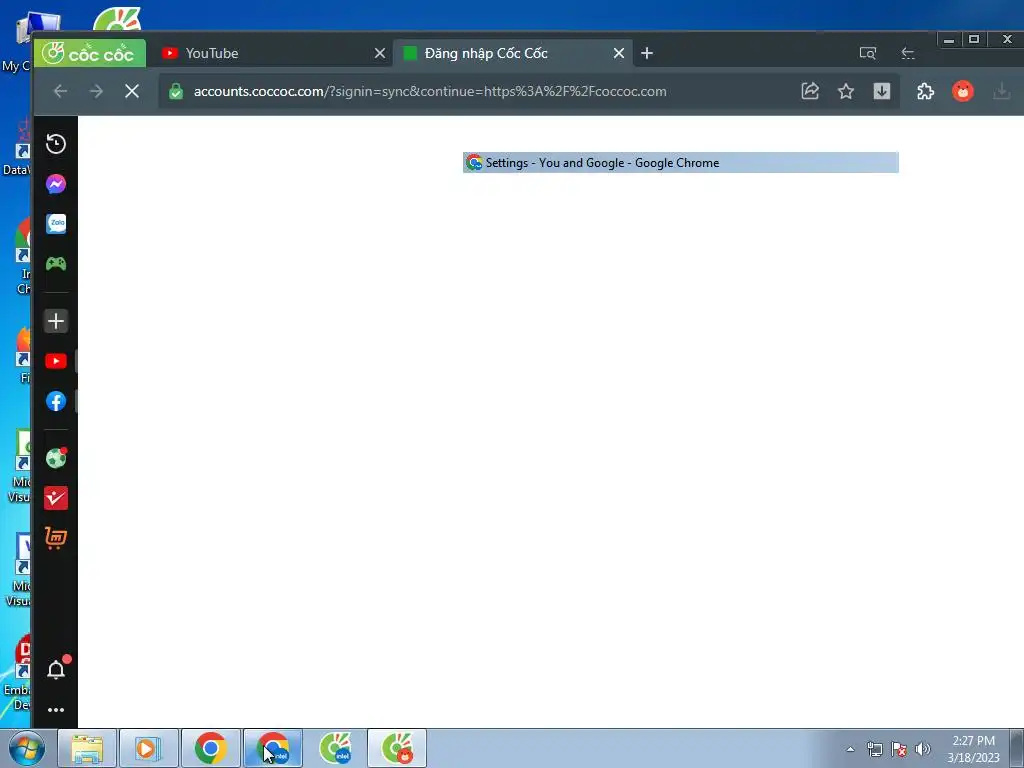Open Facebook sidebar shortcut
The height and width of the screenshot is (768, 1024).
tap(56, 401)
